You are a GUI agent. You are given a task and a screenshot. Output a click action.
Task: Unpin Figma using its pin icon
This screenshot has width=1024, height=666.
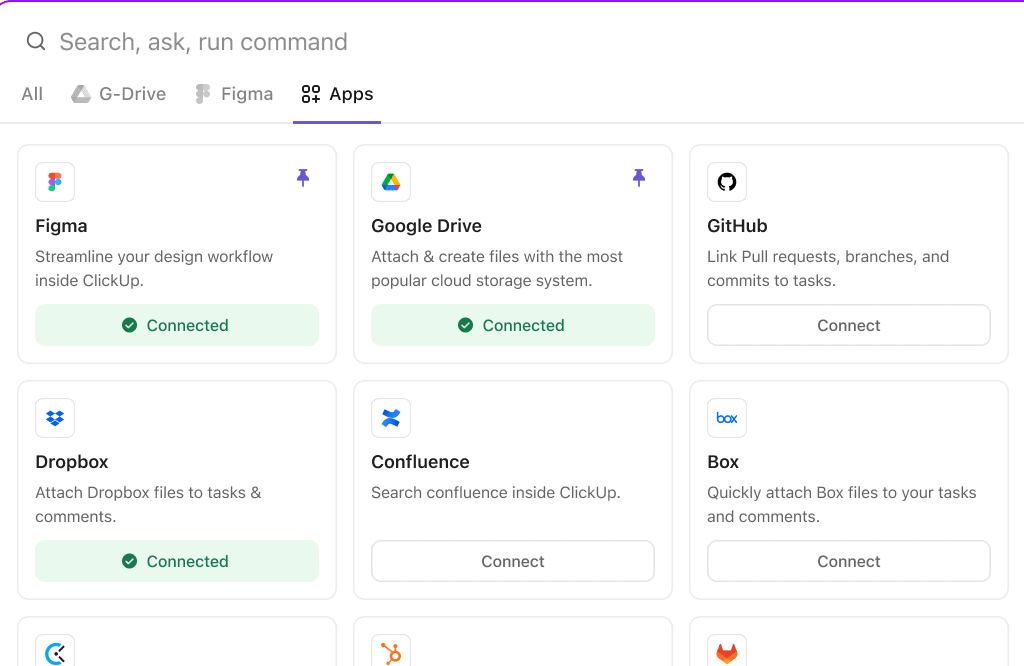(x=303, y=178)
